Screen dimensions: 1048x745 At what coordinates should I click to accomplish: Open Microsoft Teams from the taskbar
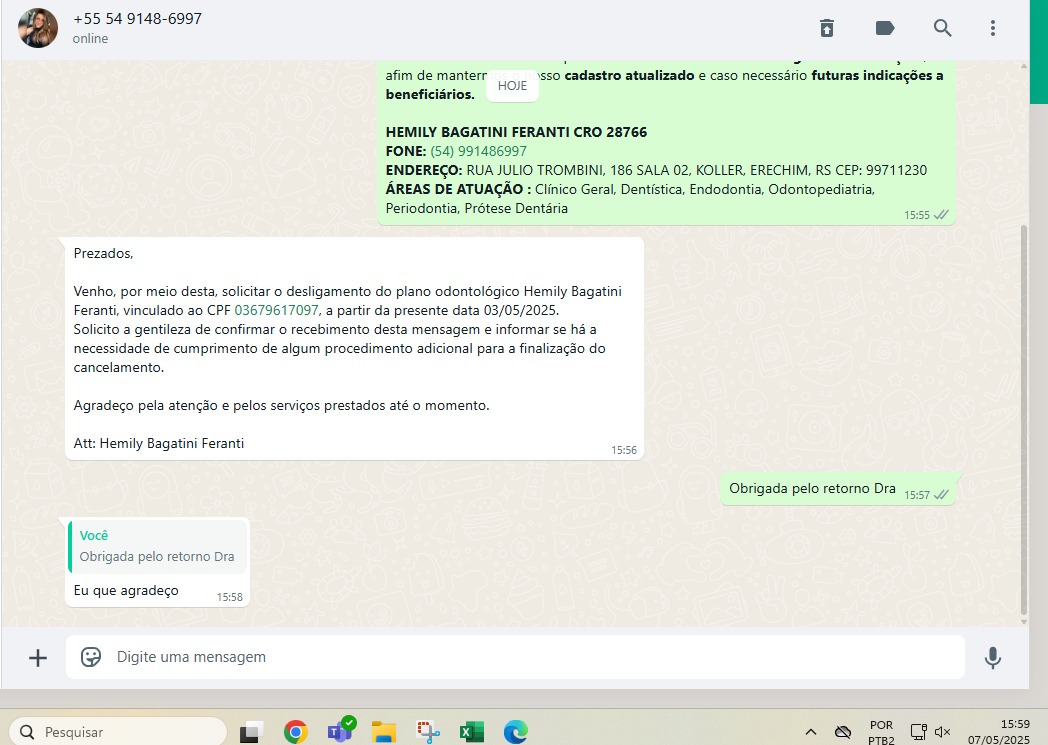point(341,731)
